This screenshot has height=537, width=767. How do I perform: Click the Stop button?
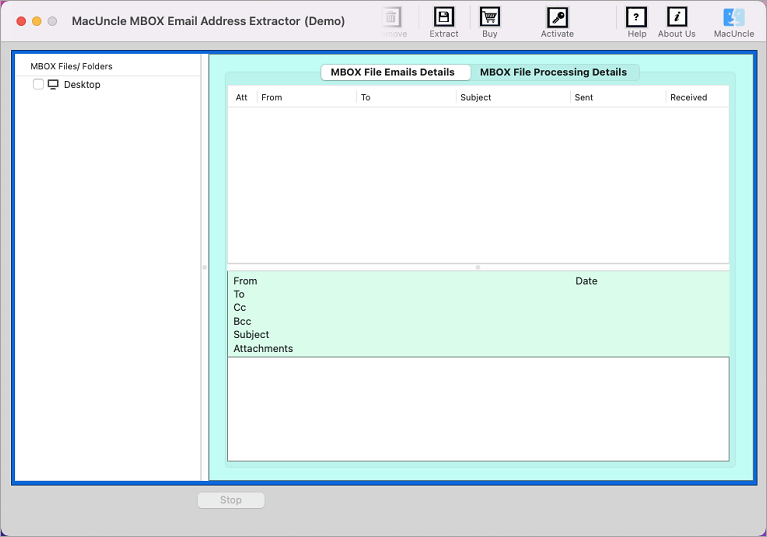tap(231, 500)
